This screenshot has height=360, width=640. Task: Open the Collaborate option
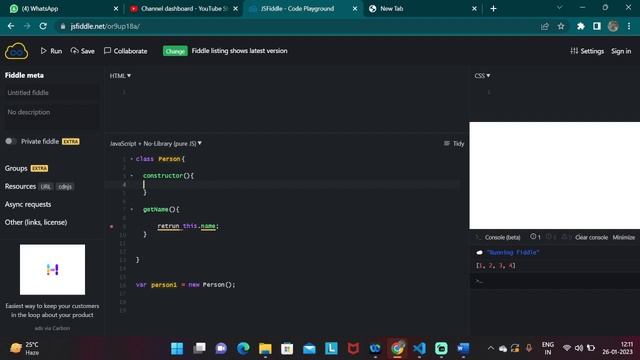click(x=125, y=51)
